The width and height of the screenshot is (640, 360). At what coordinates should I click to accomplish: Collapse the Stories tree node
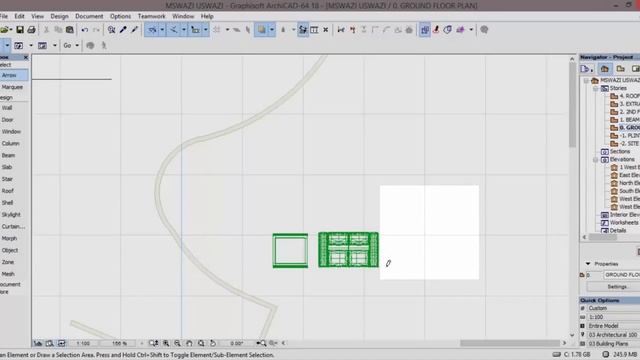point(596,88)
